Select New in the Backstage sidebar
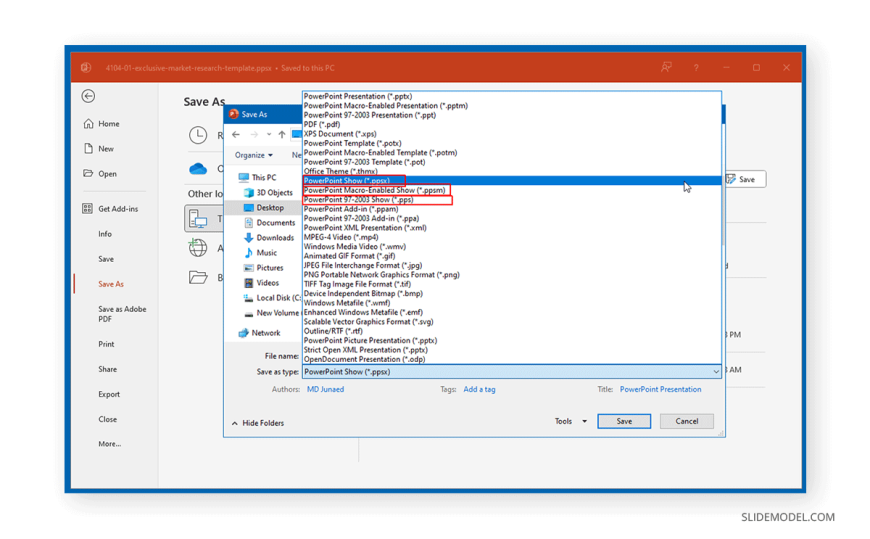This screenshot has height=539, width=870. tap(99, 149)
